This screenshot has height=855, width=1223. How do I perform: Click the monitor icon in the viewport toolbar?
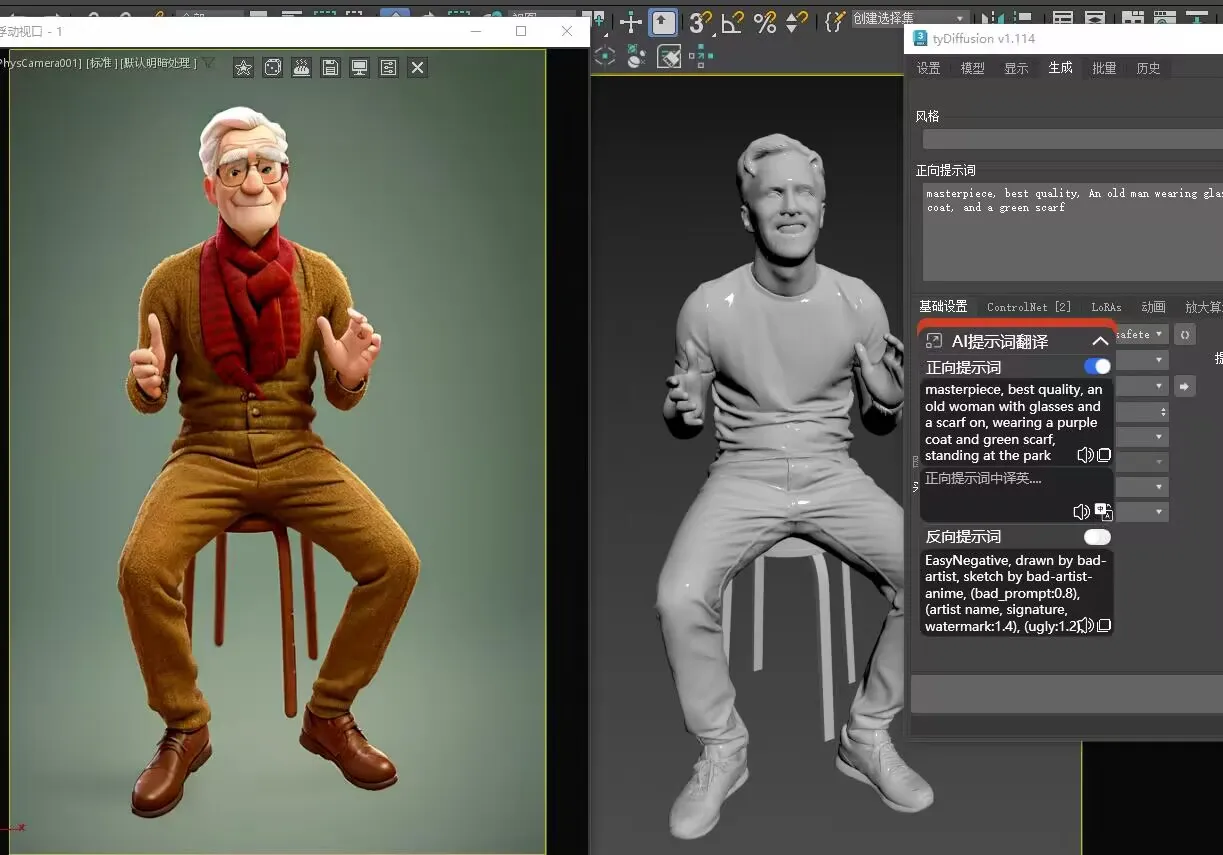coord(359,67)
